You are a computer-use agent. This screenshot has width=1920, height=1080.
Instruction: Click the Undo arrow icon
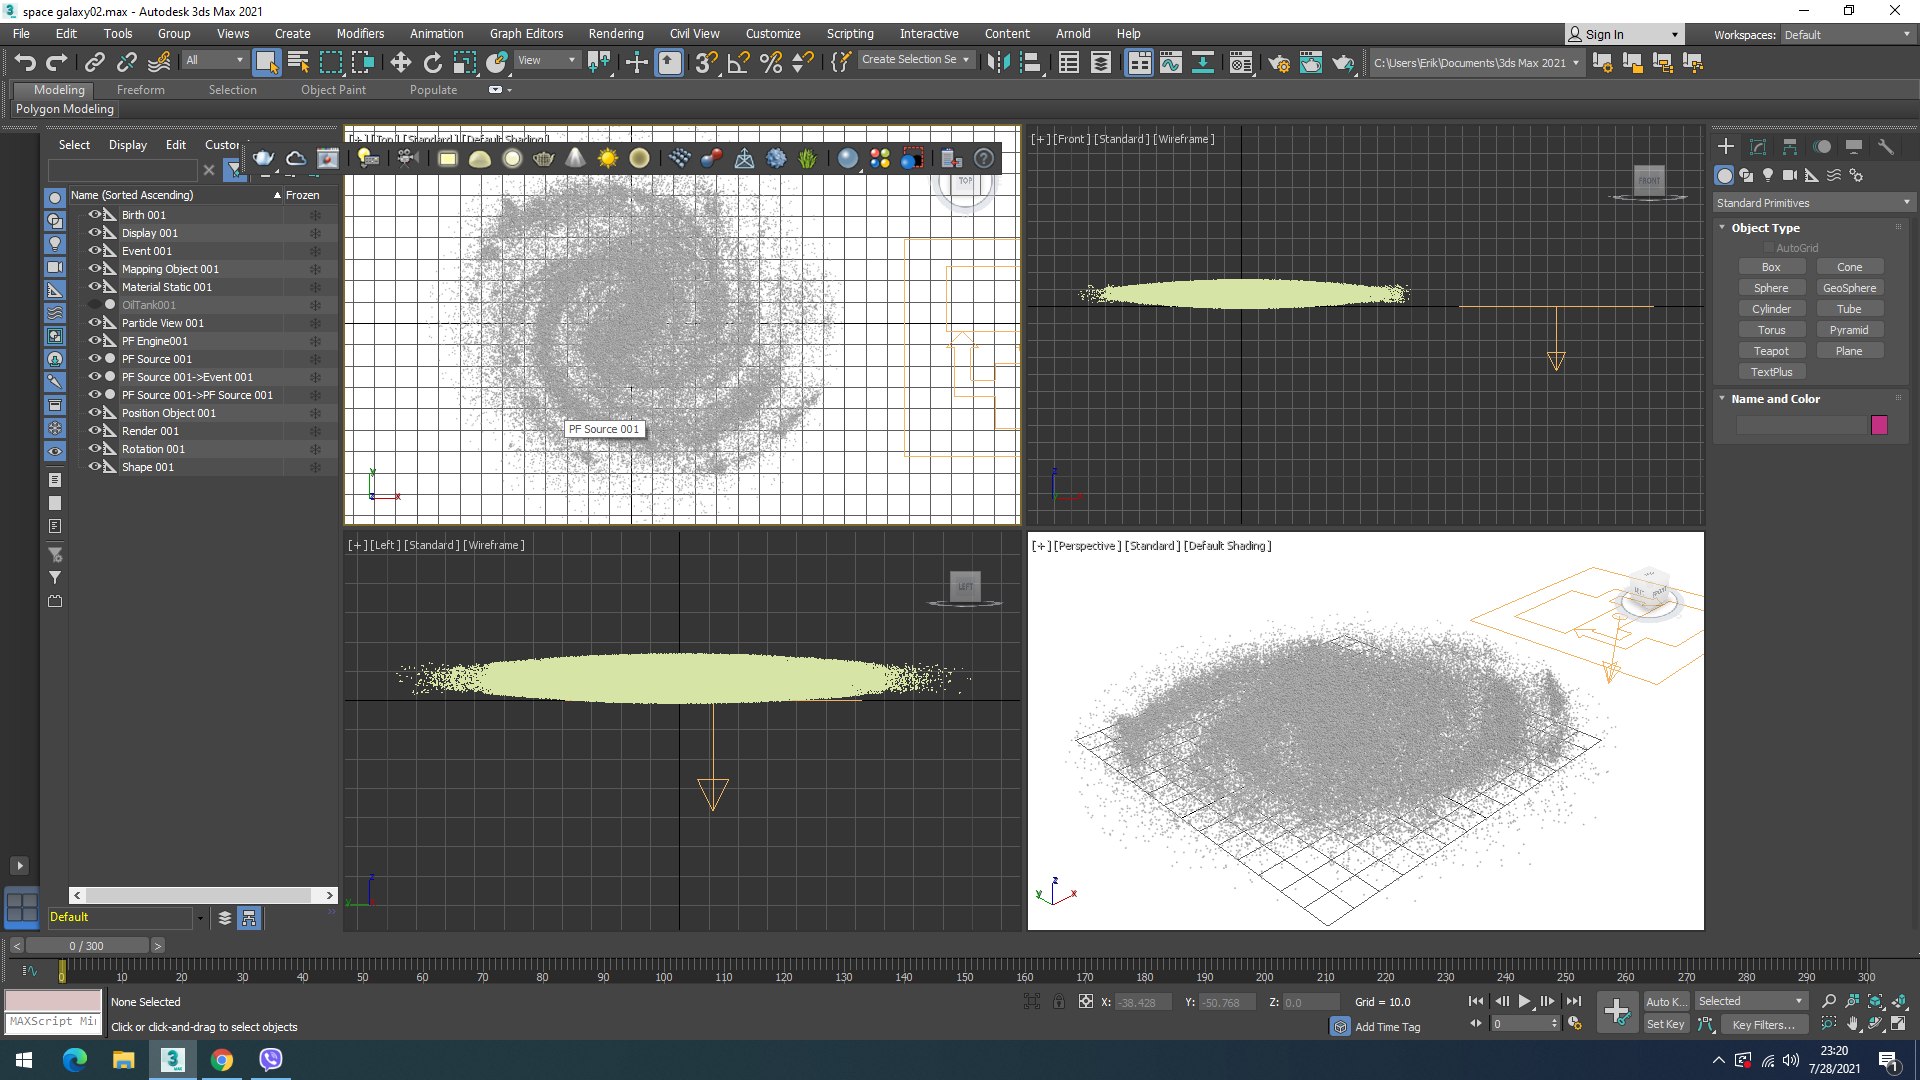(x=25, y=63)
